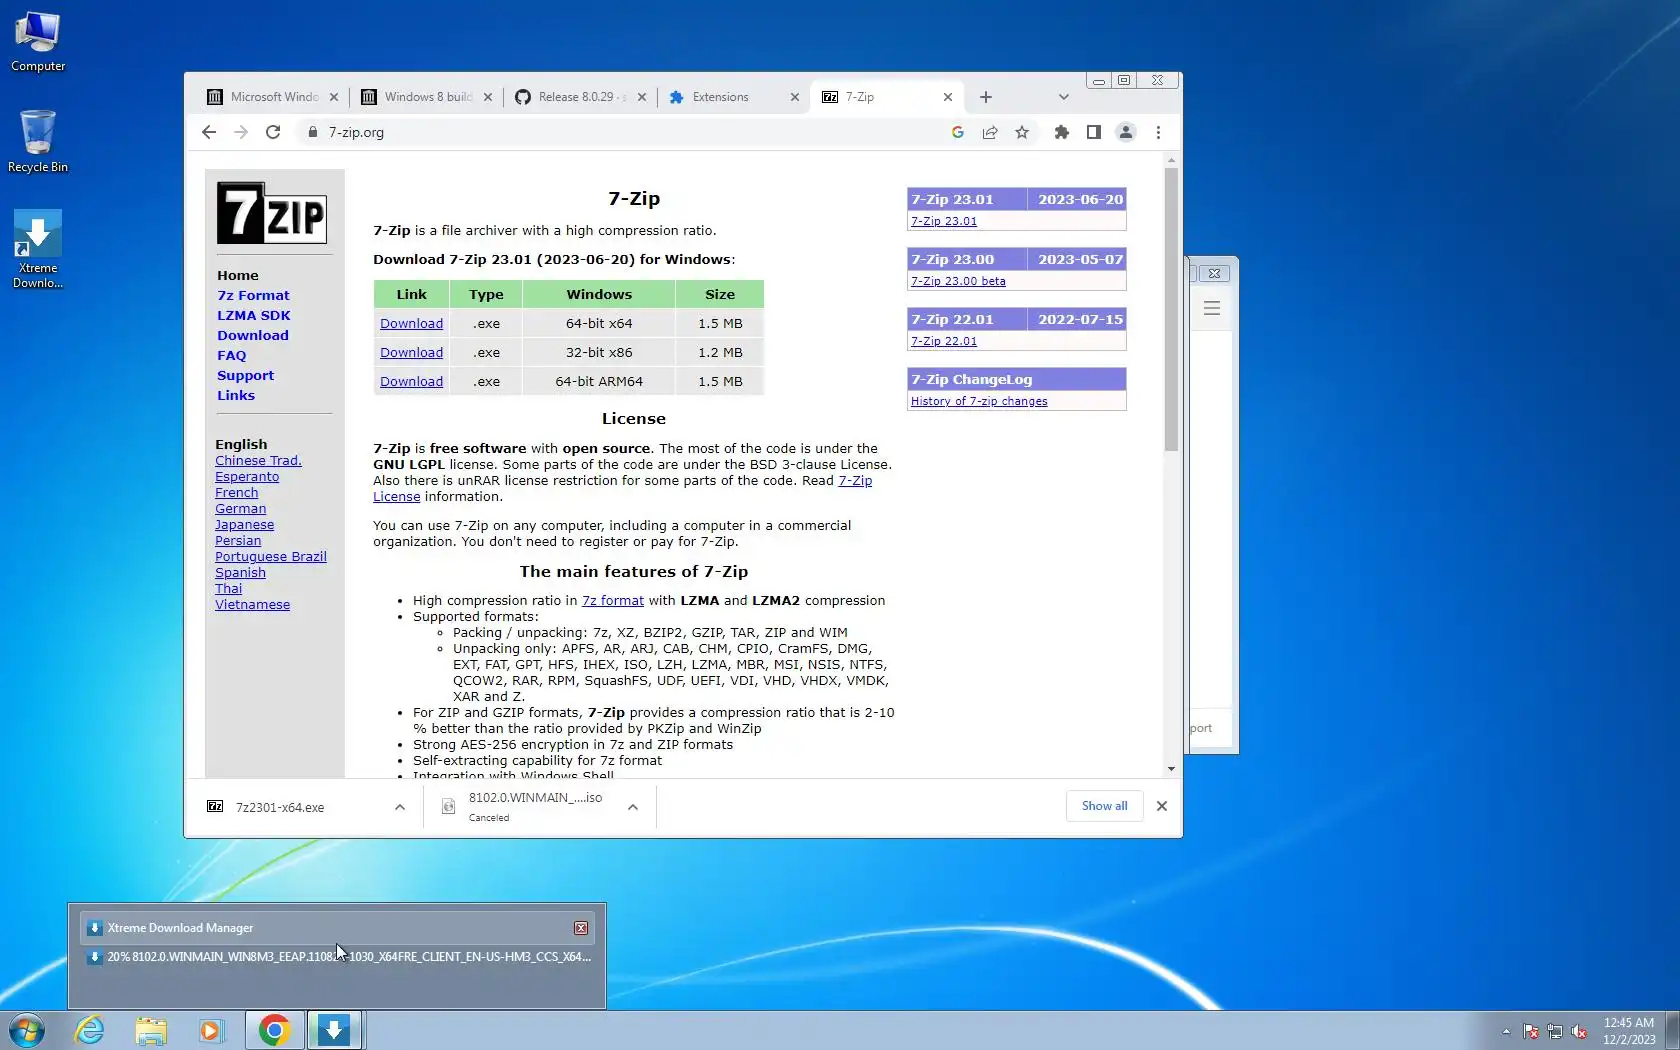This screenshot has width=1680, height=1050.
Task: Launch Internet Explorer from taskbar
Action: coord(90,1030)
